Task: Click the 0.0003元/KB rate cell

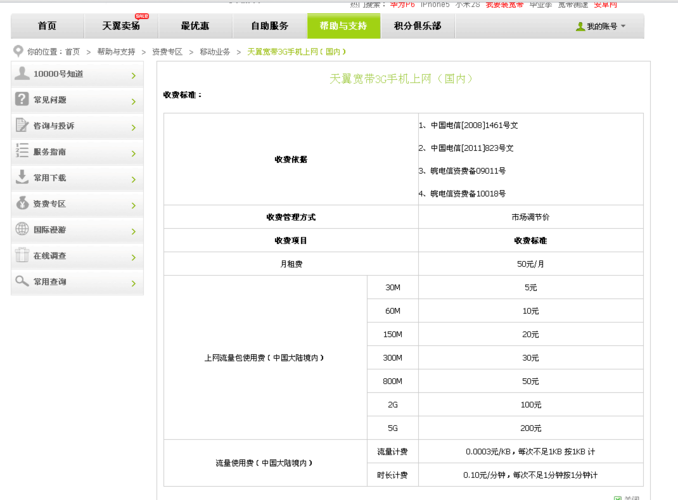Action: (531, 452)
